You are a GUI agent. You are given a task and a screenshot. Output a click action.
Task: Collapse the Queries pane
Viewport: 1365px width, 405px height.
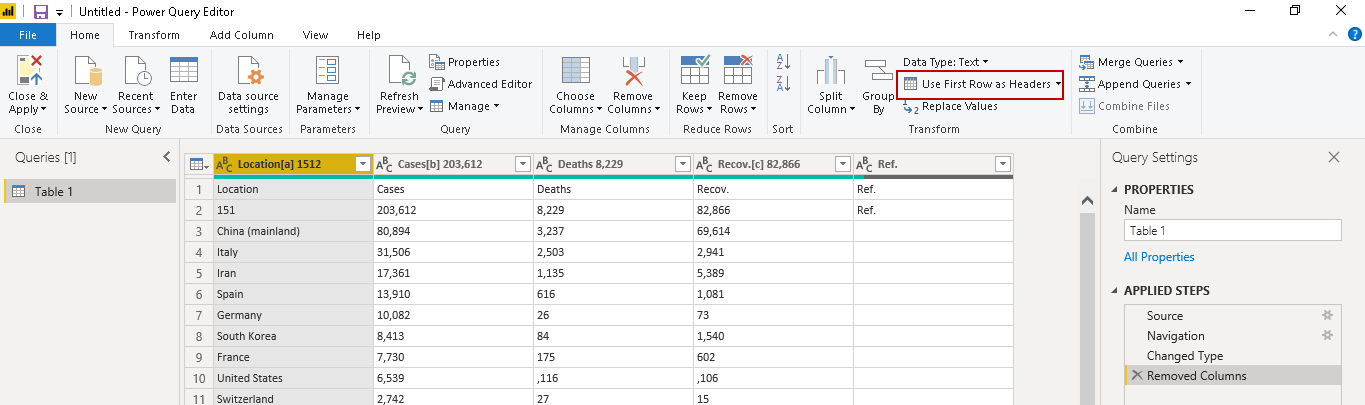pos(167,157)
